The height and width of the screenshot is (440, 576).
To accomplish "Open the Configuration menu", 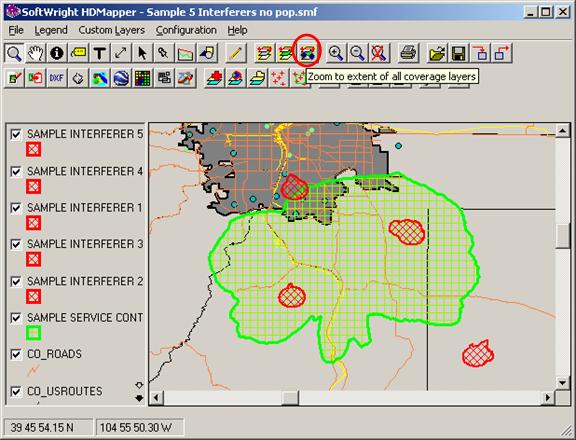I will (x=186, y=30).
